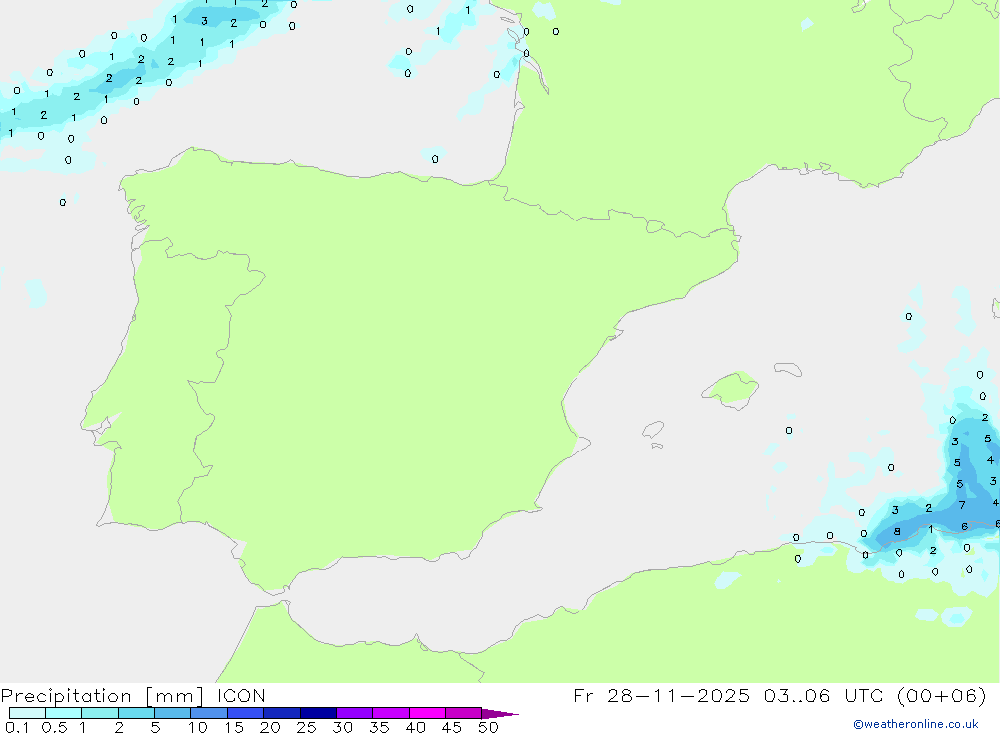The width and height of the screenshot is (1000, 733).
Task: Select the 1–2 mm legend color swatch
Action: (x=100, y=713)
